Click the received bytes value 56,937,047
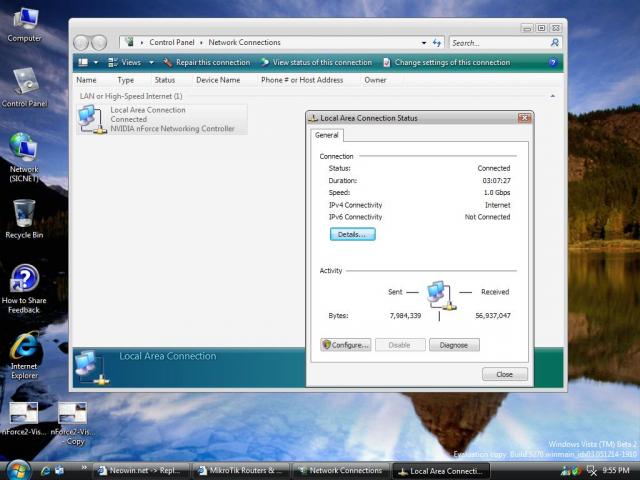640x480 pixels. (x=493, y=316)
